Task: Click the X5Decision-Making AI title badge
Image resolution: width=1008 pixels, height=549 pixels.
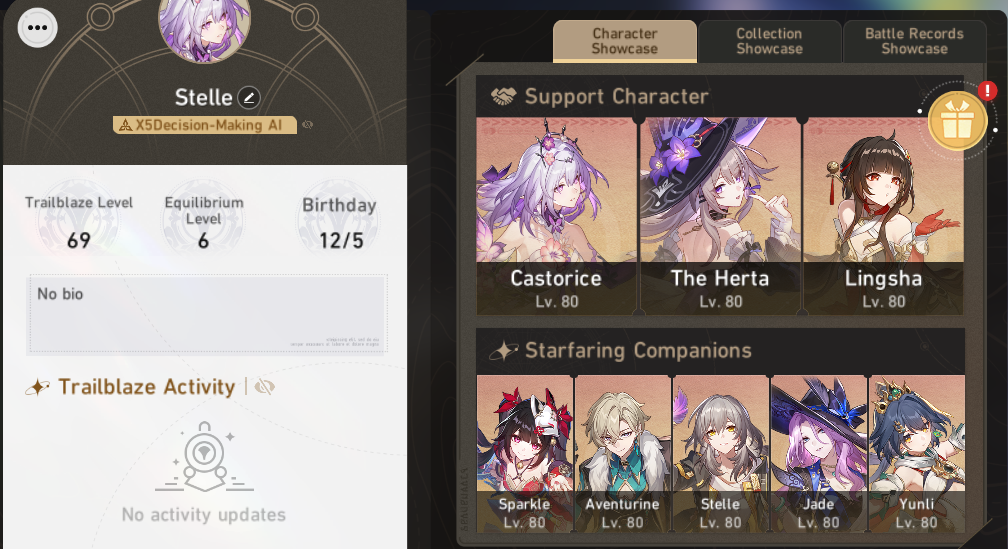Action: click(204, 125)
